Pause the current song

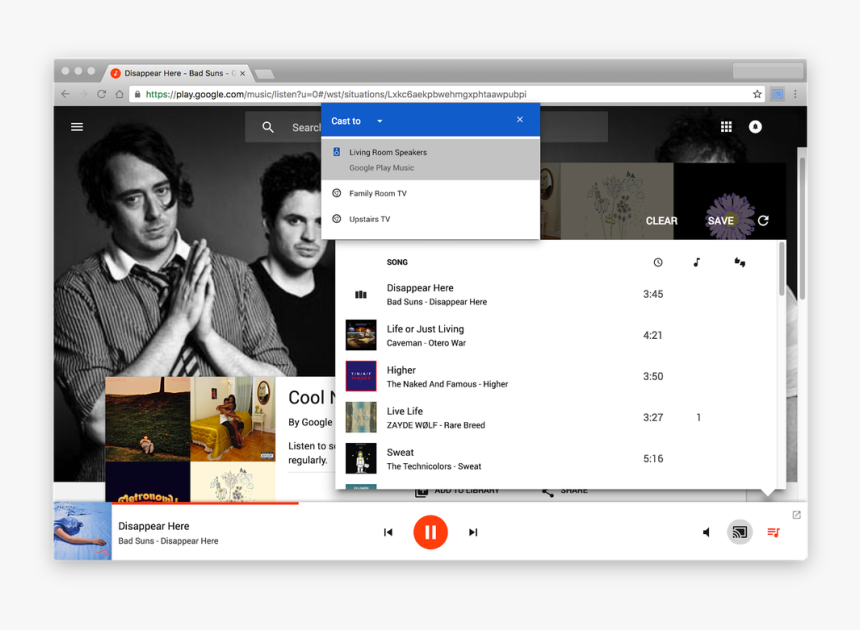[431, 532]
